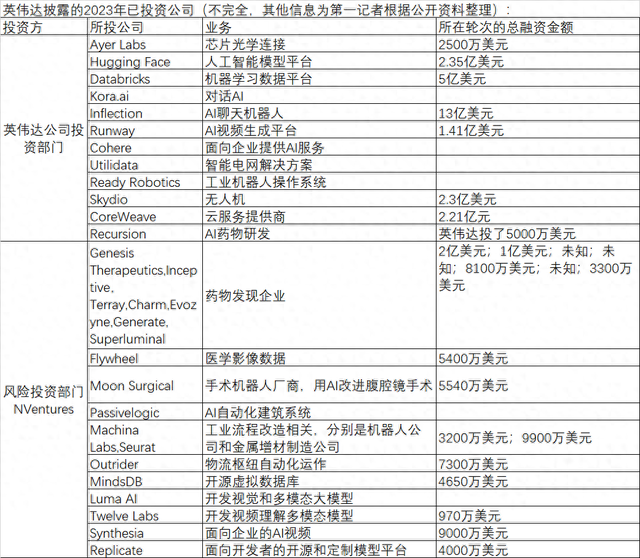Select the '开源虚拟数据库' cell

(x=319, y=481)
